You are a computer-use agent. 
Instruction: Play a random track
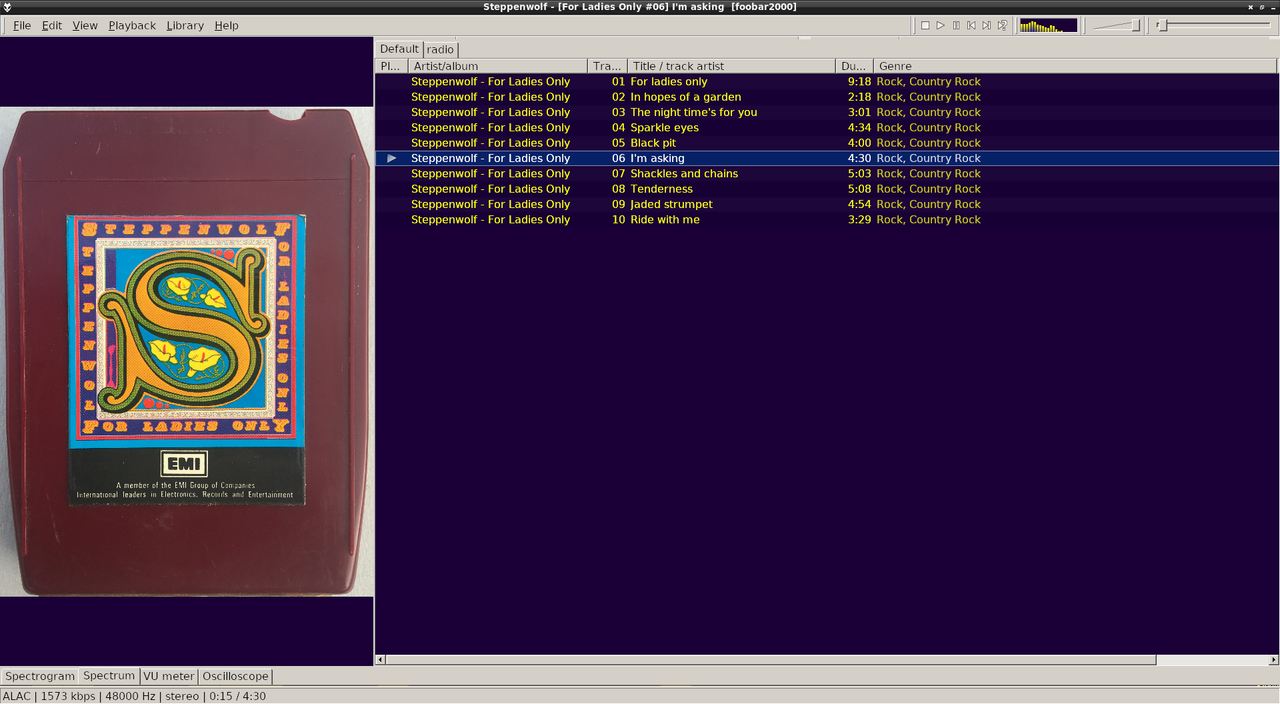coord(1002,25)
